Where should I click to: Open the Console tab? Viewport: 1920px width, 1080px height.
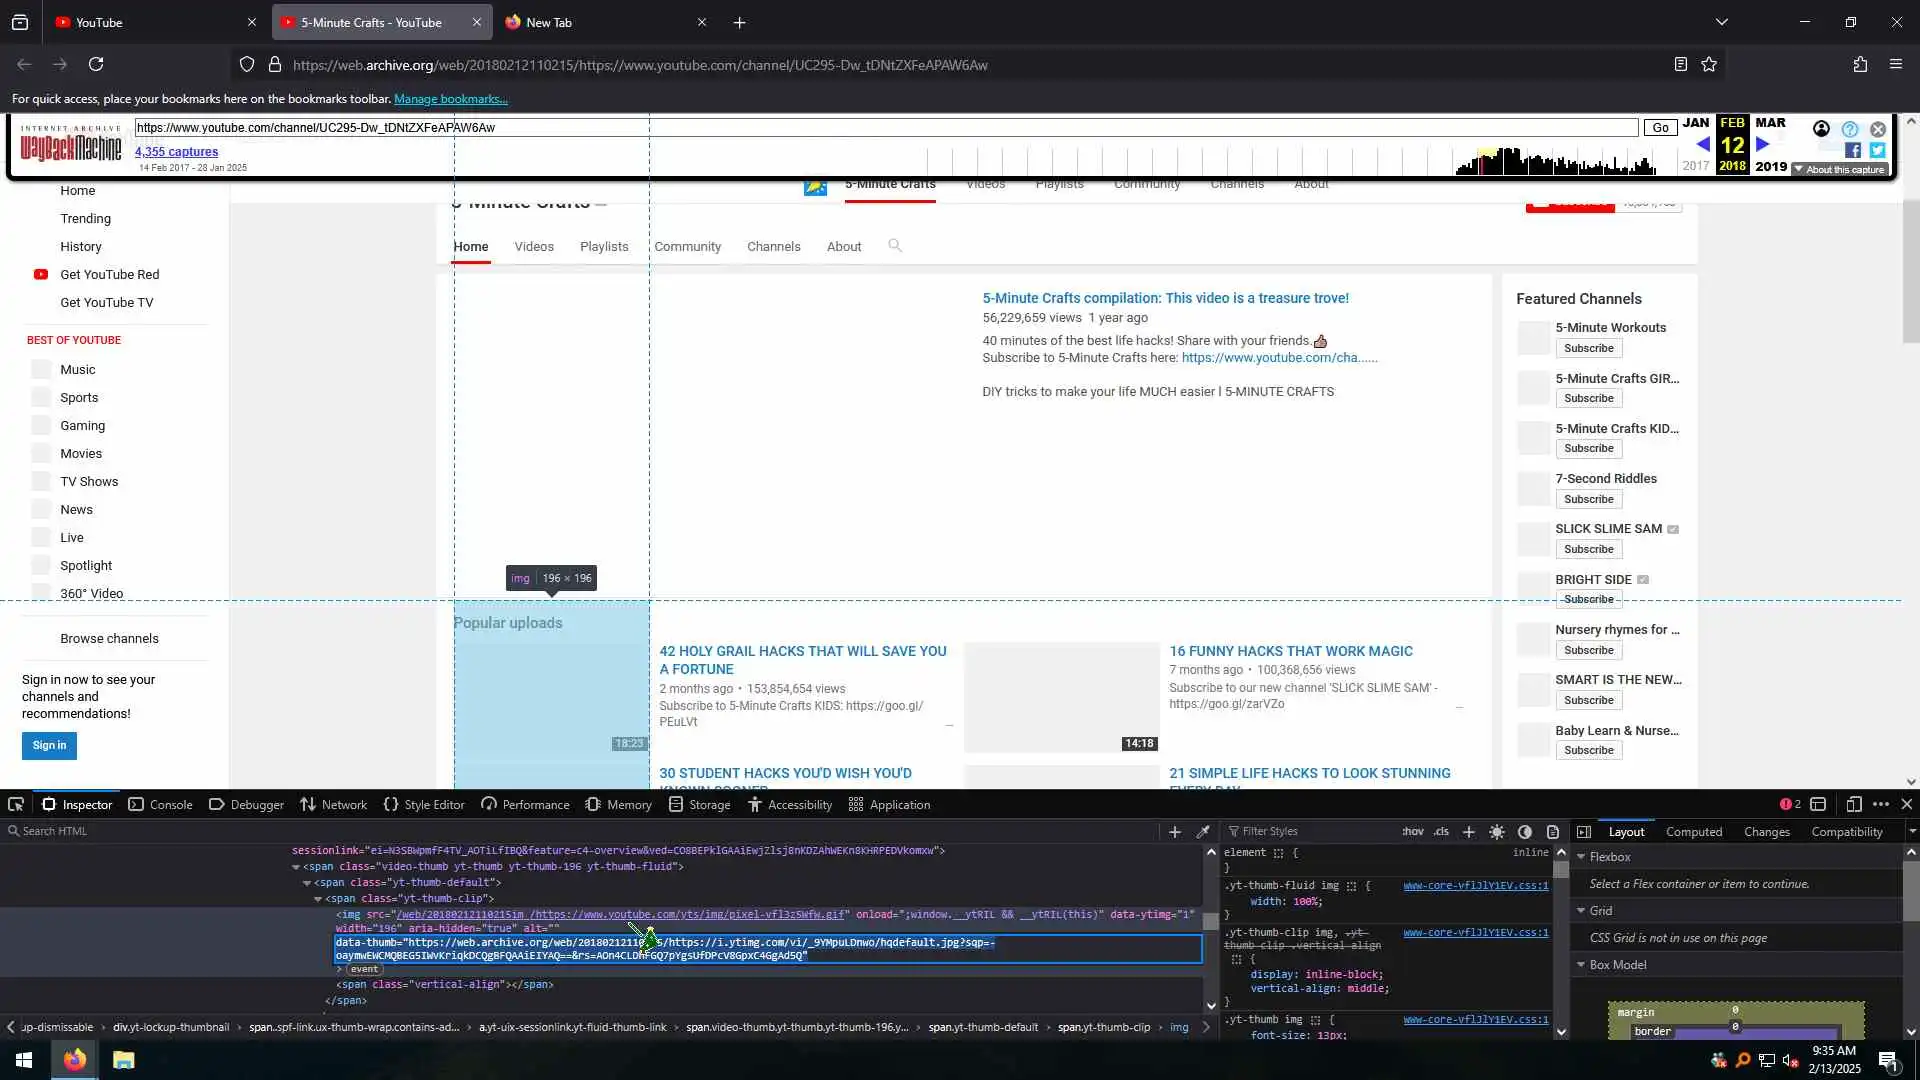(160, 804)
